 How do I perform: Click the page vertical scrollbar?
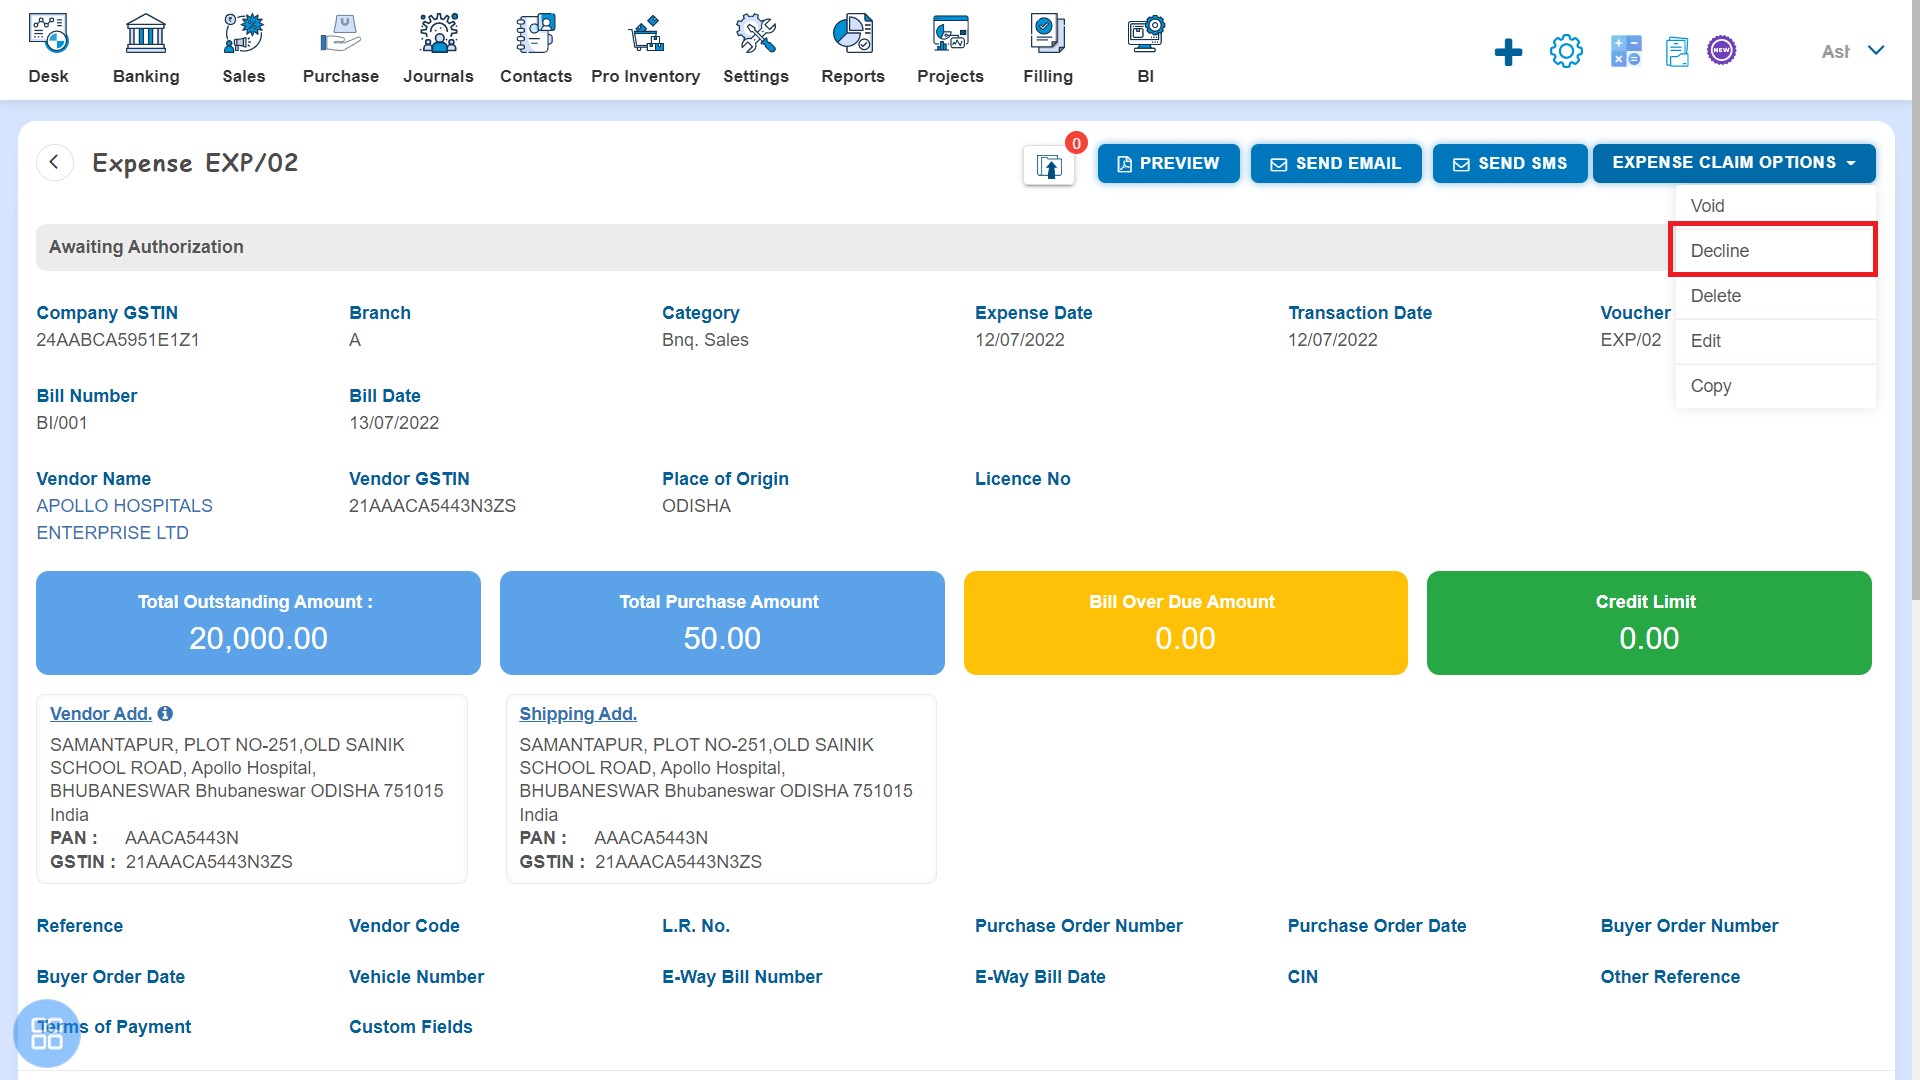[1915, 300]
